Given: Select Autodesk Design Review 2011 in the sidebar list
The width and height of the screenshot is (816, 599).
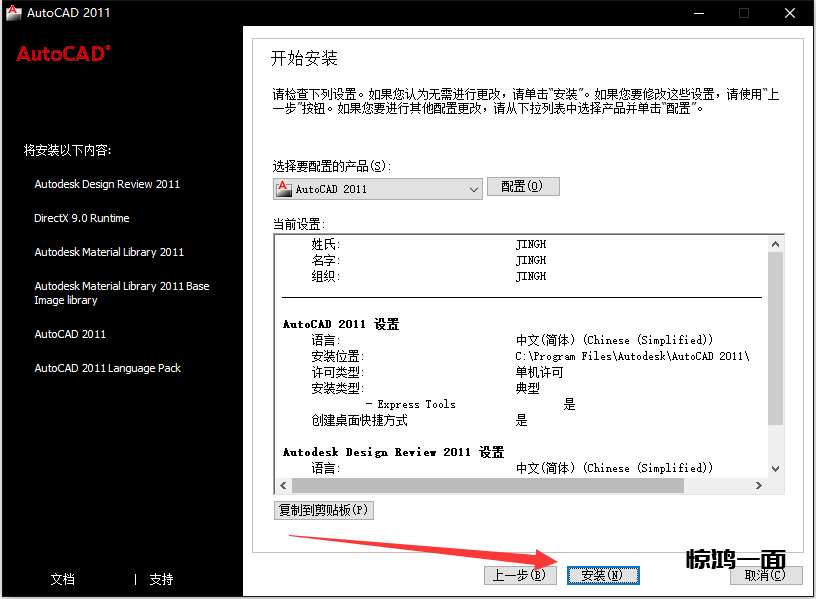Looking at the screenshot, I should point(107,184).
